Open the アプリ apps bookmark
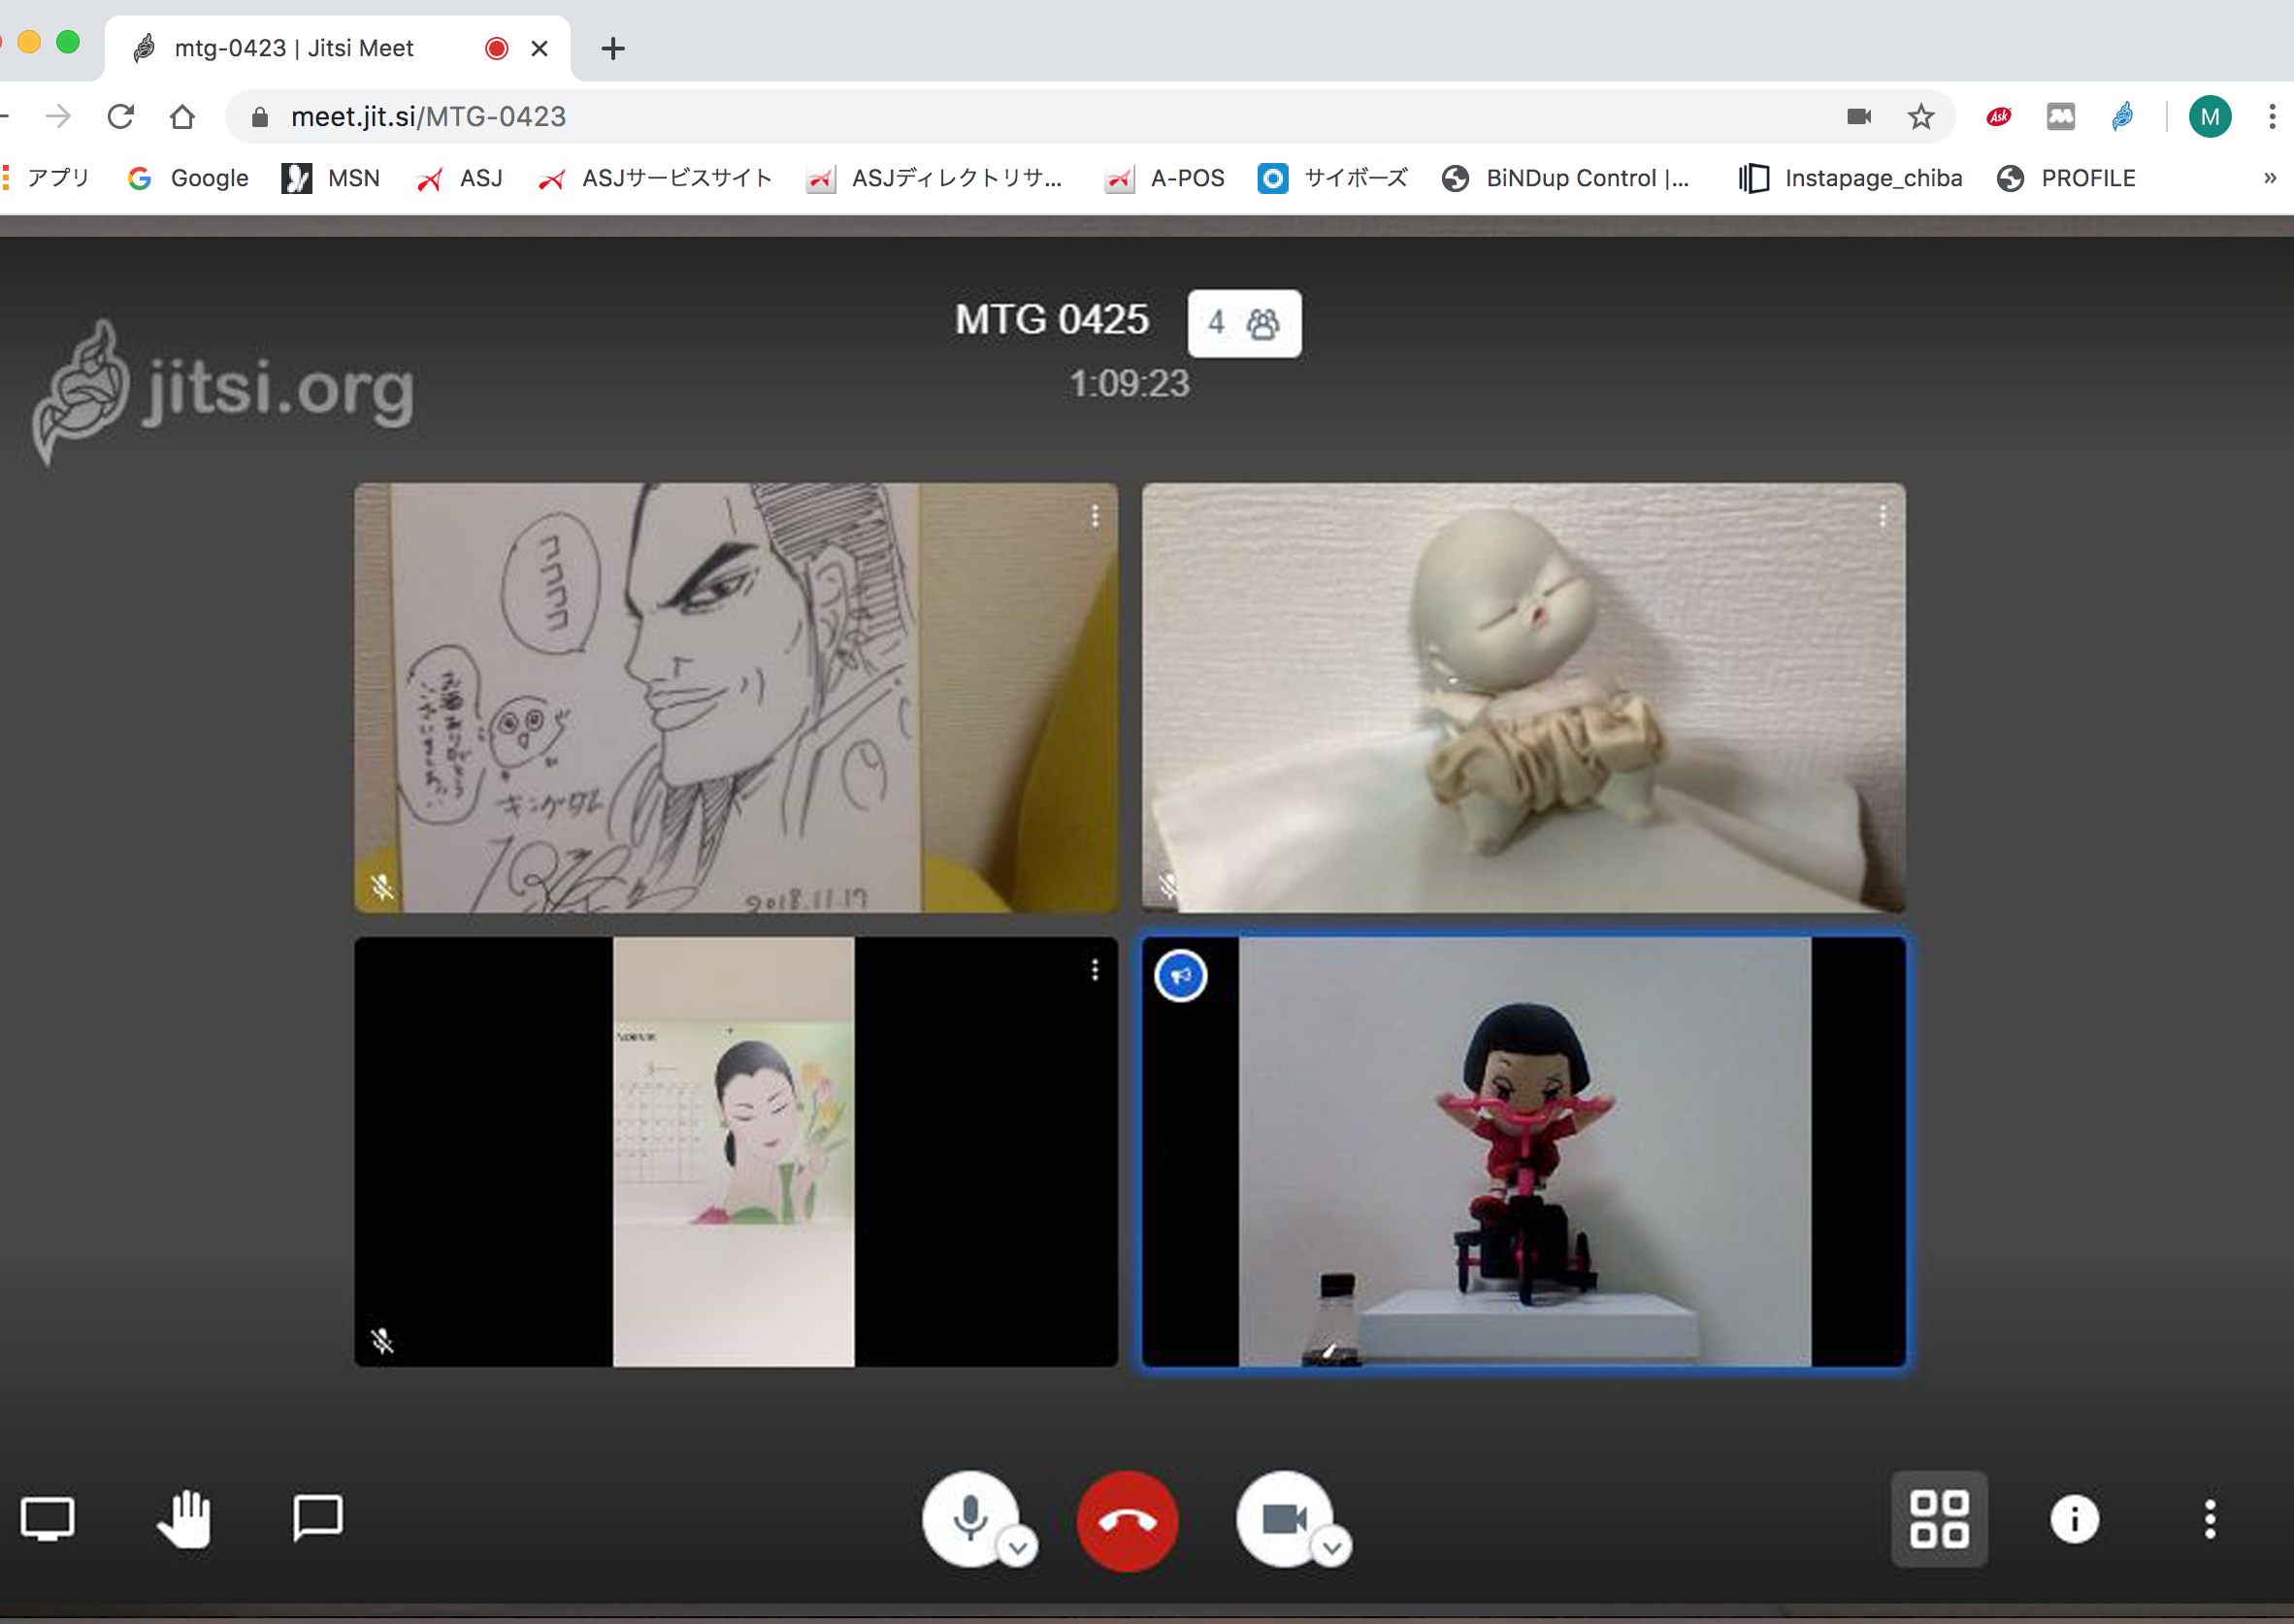 coord(46,178)
